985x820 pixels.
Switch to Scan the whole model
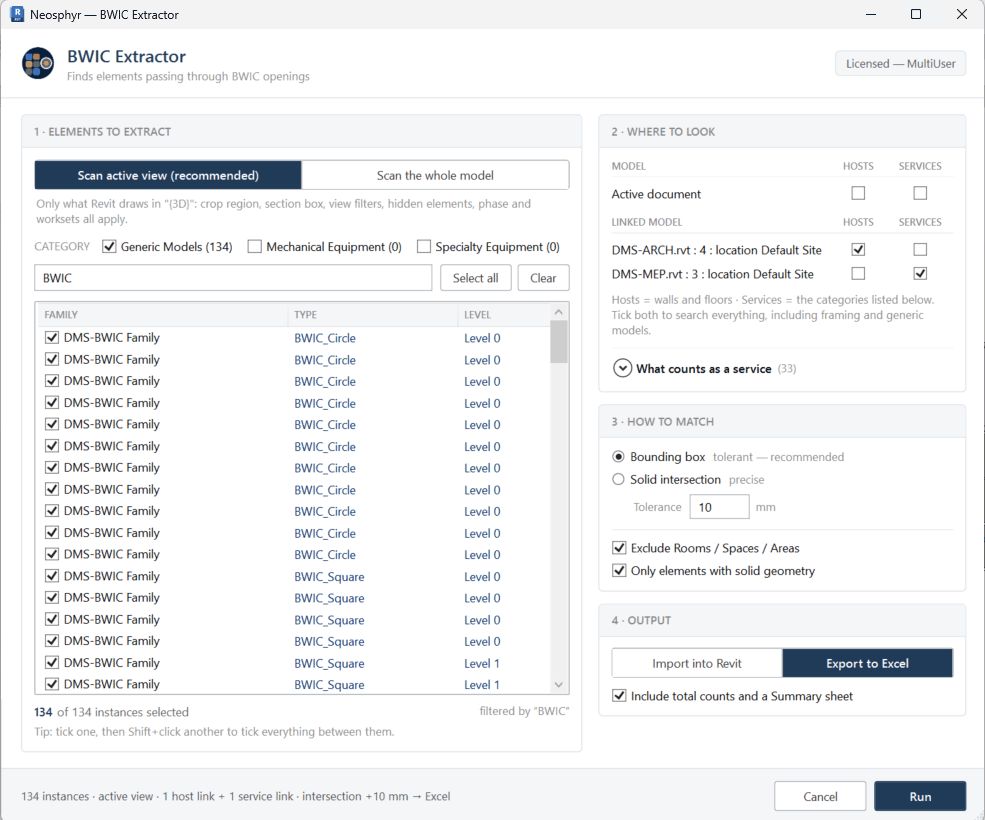point(435,175)
